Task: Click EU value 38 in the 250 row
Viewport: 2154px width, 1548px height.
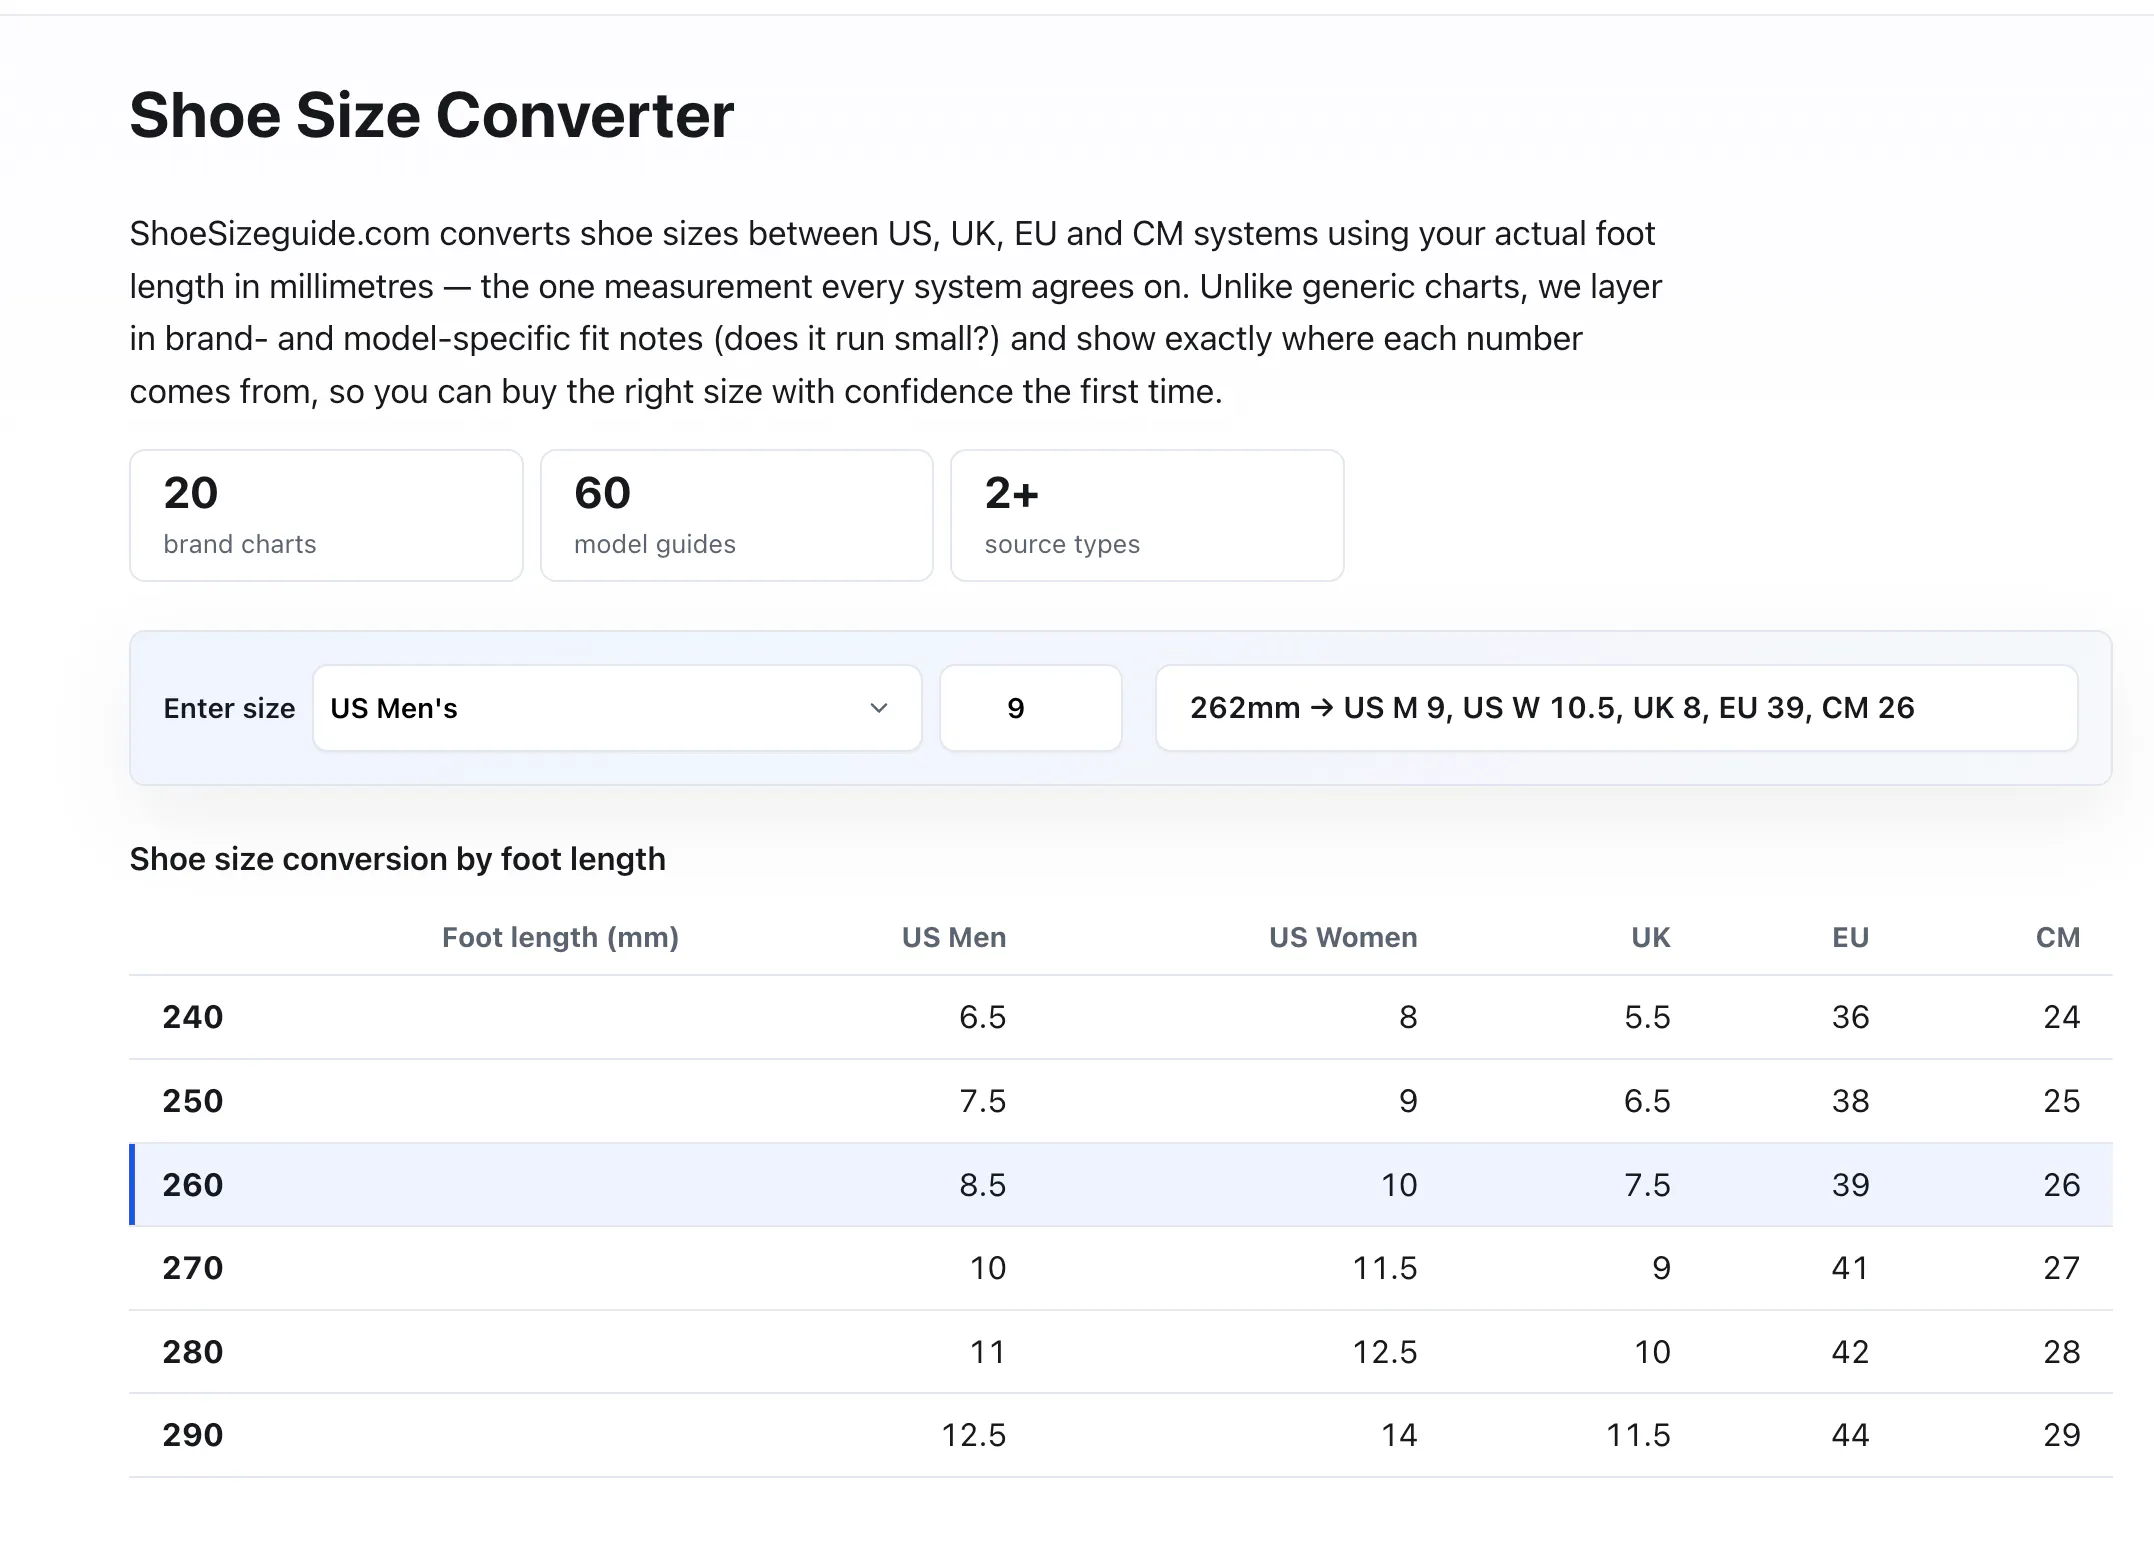Action: 1850,1101
